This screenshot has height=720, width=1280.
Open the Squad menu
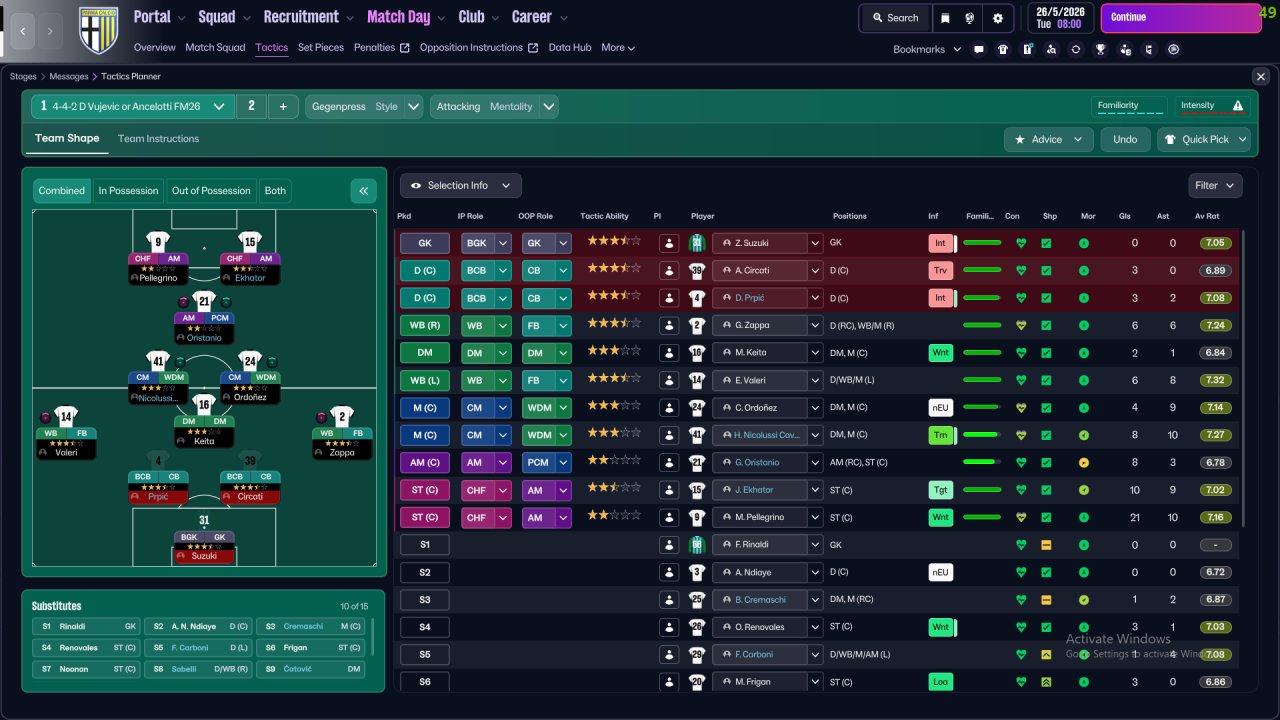[224, 17]
